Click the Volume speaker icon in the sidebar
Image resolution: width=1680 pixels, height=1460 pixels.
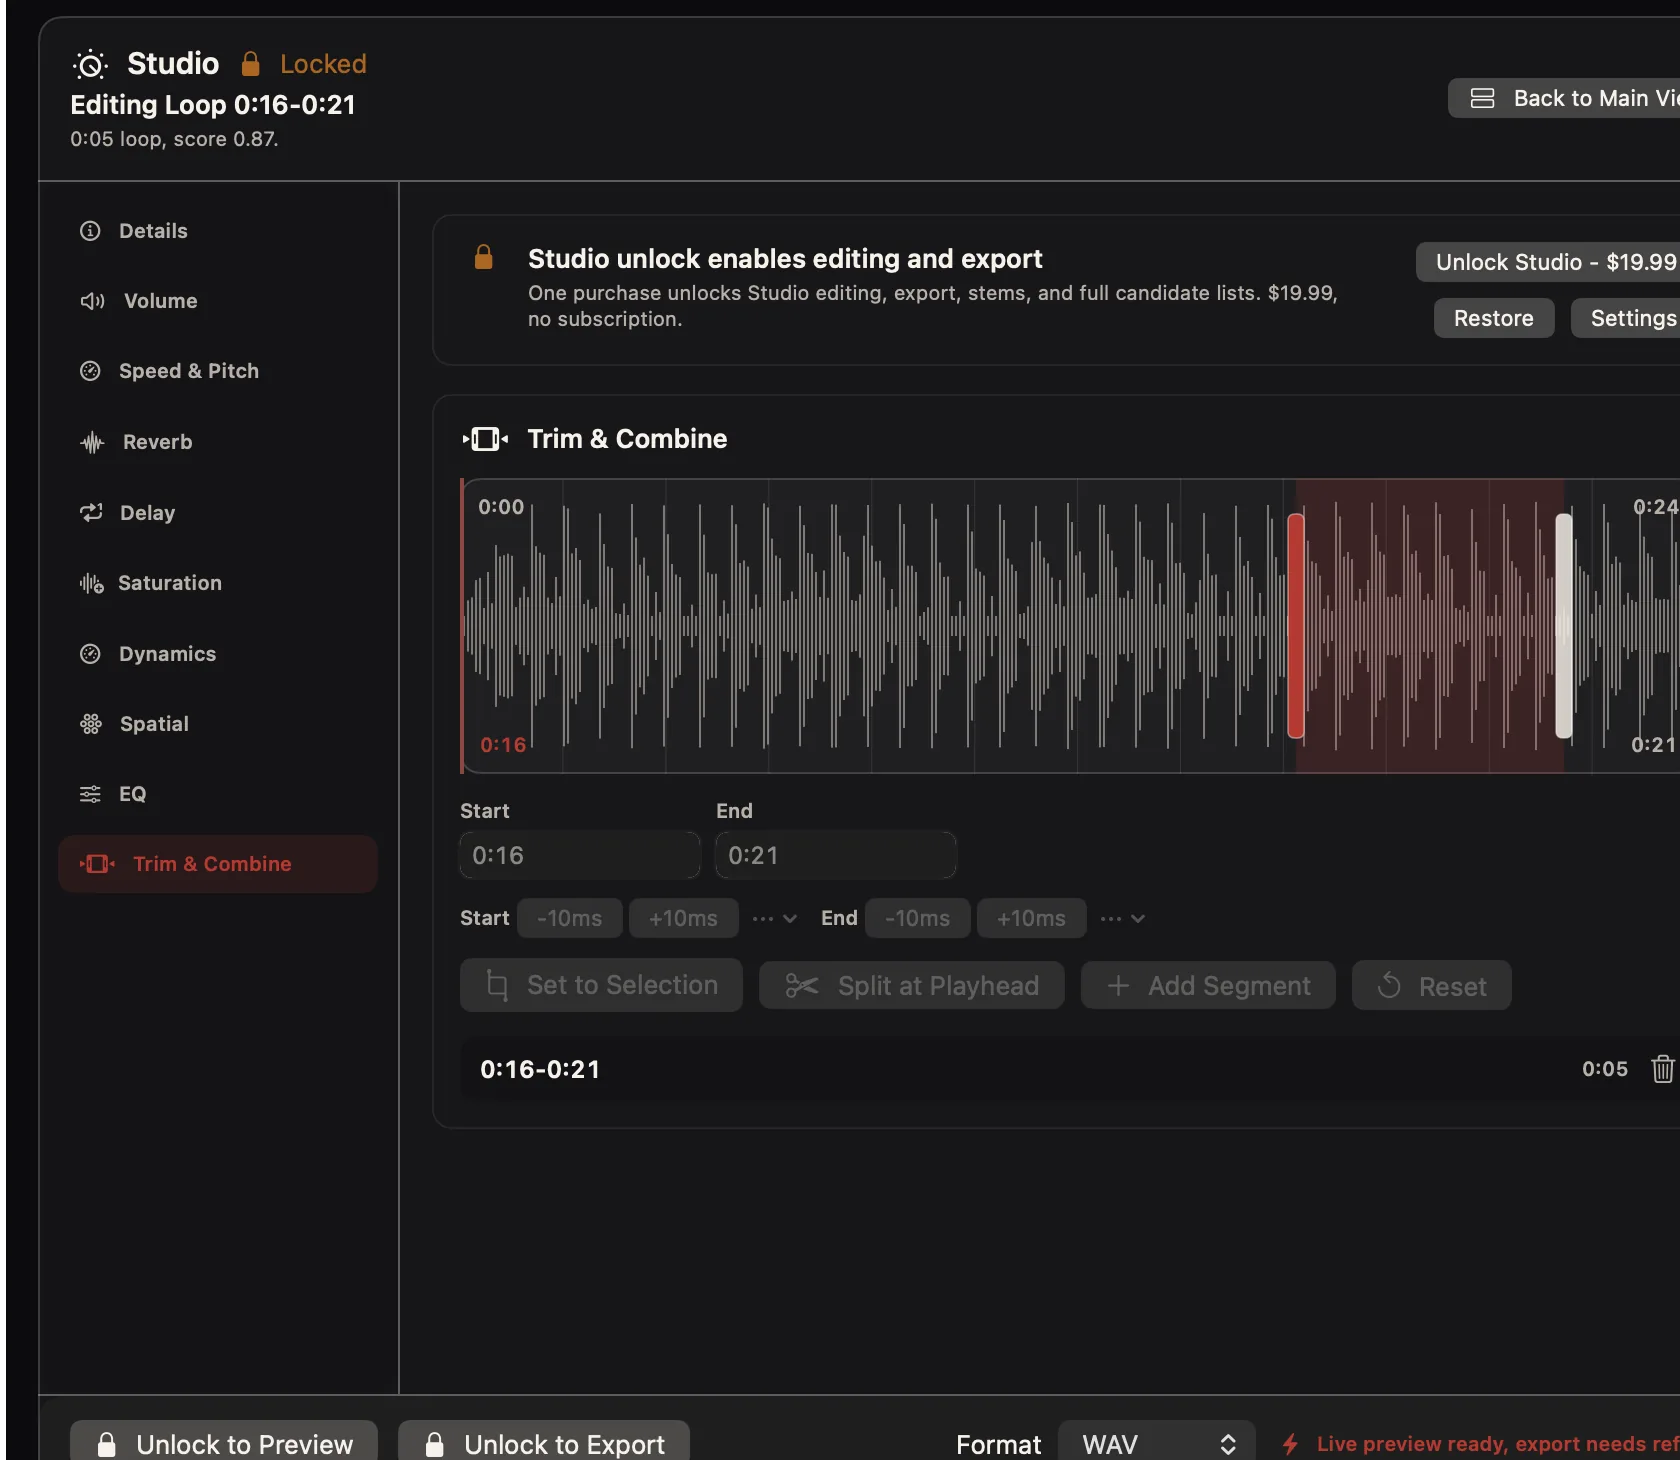pos(92,301)
